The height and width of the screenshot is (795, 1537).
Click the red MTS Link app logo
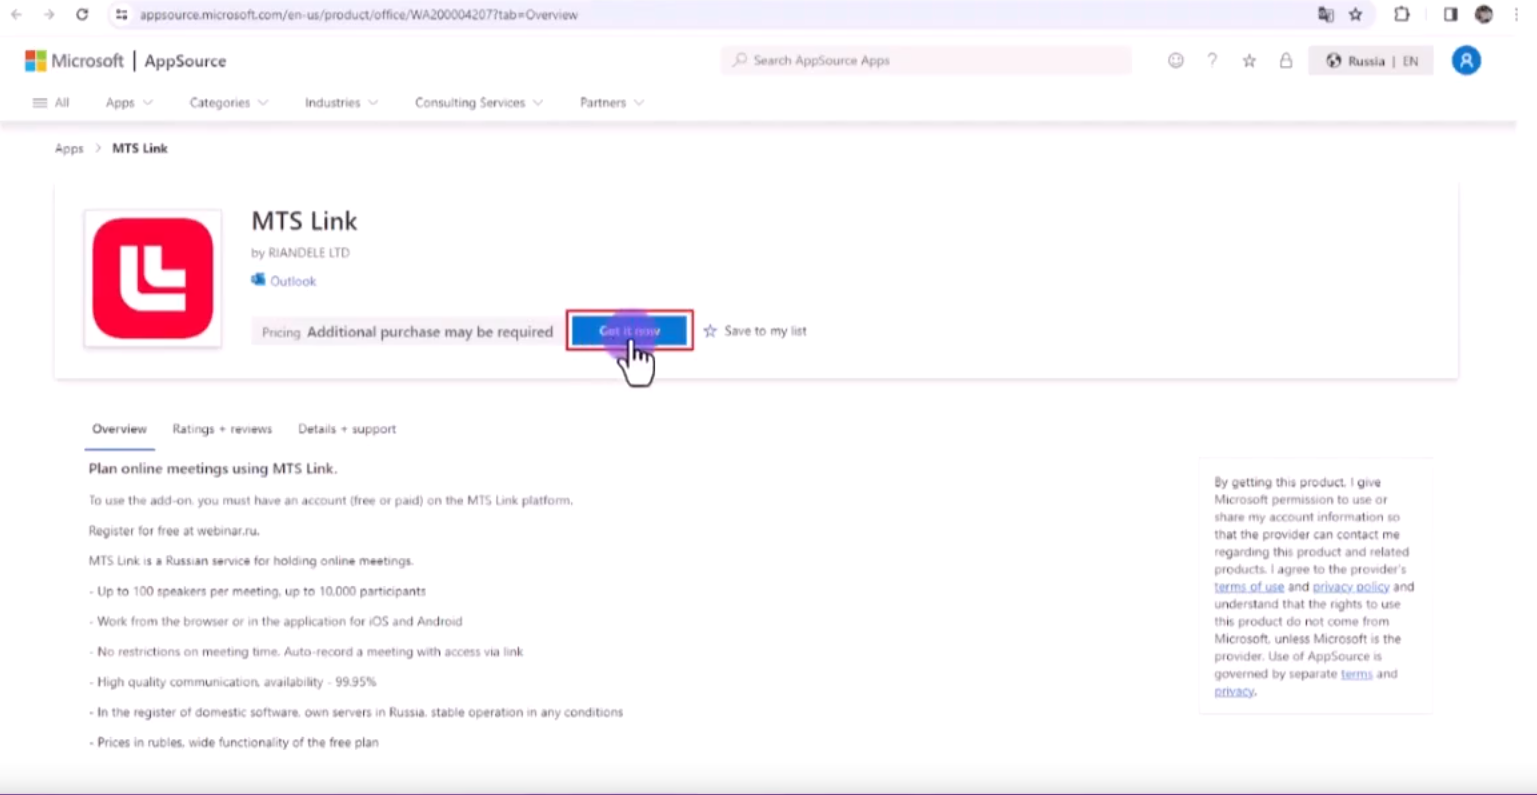click(153, 279)
